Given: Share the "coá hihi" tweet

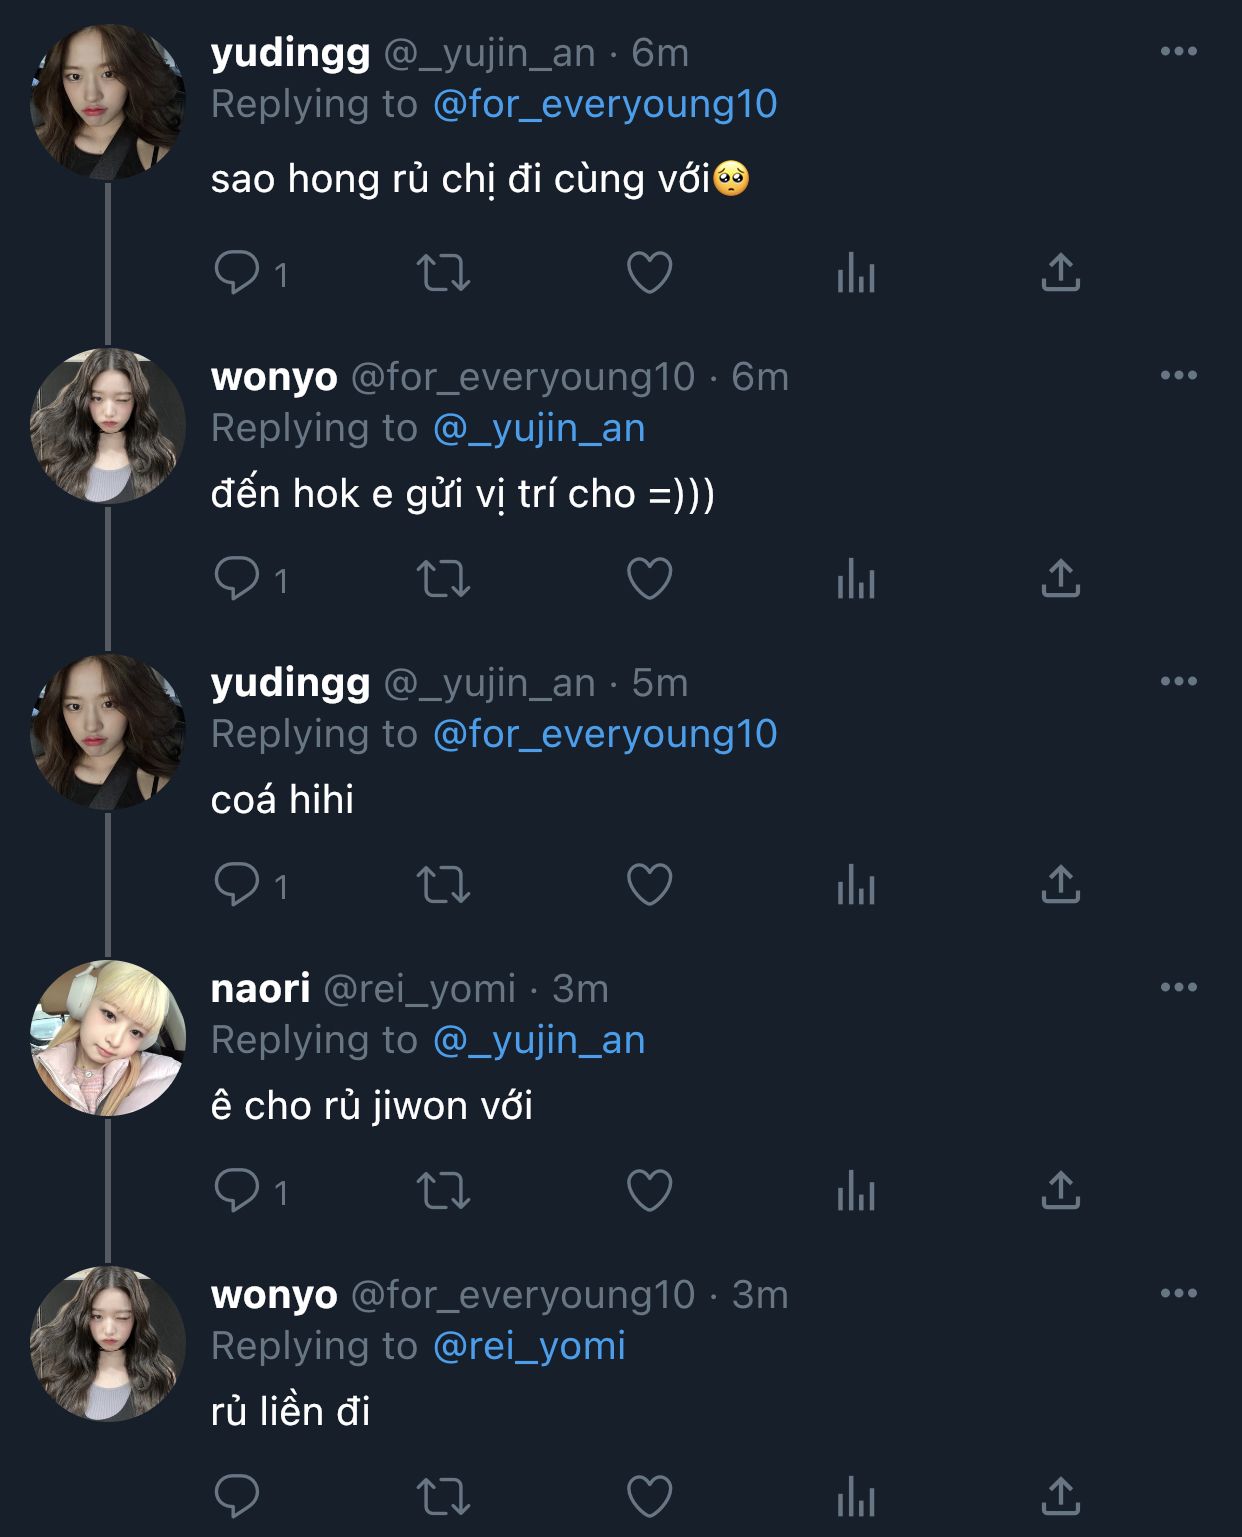Looking at the screenshot, I should [1060, 885].
